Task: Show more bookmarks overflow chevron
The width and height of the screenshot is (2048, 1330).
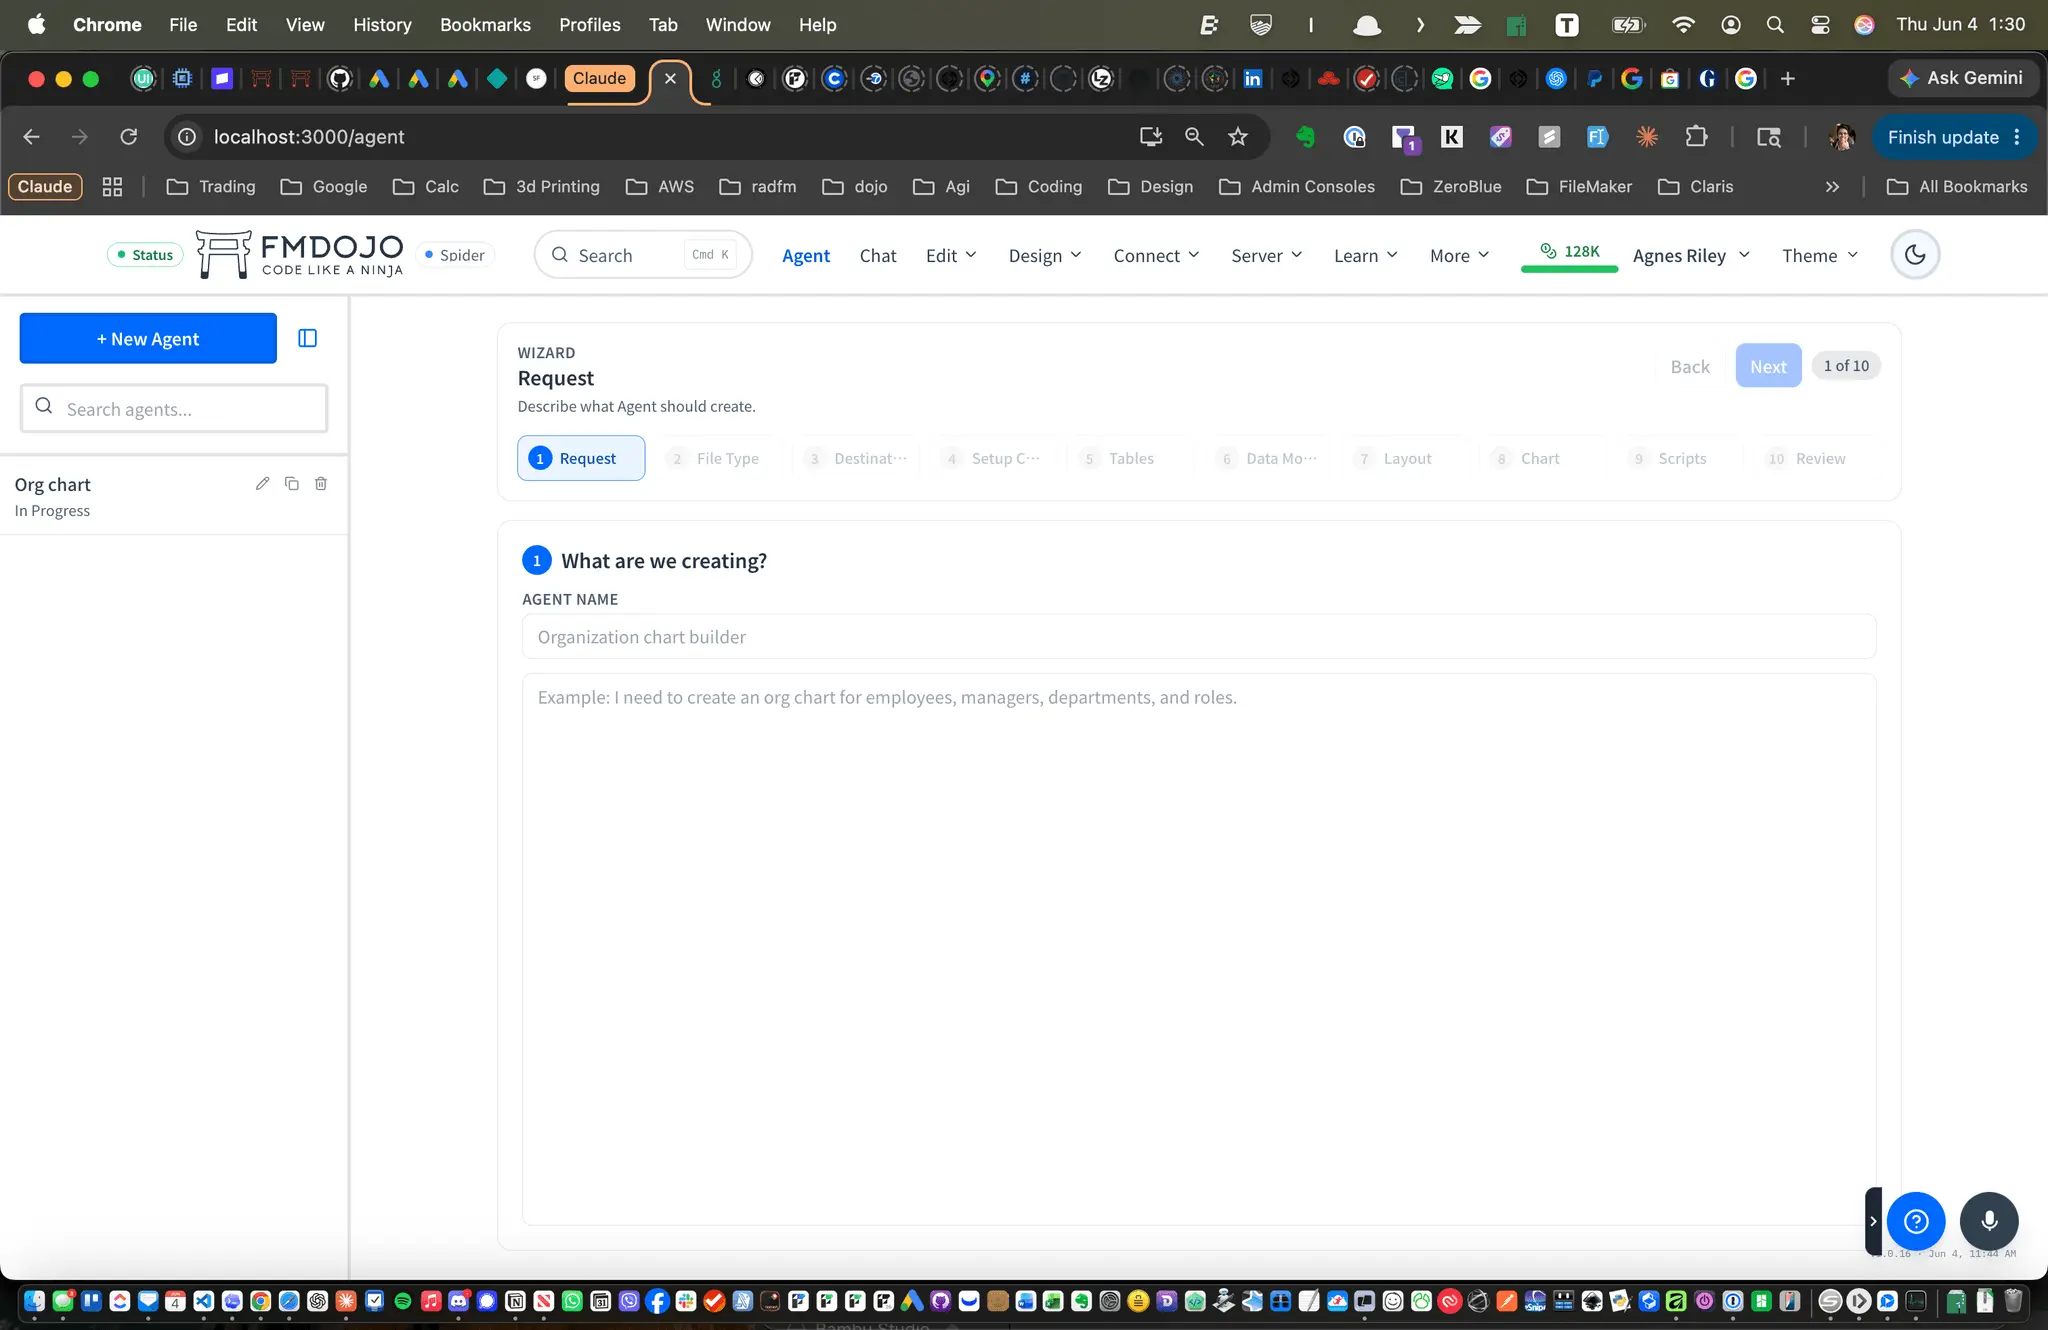Action: click(1832, 187)
